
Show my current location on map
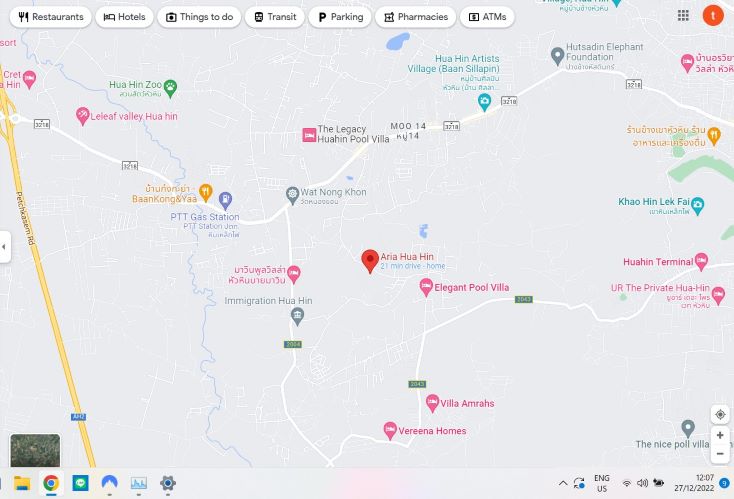[x=720, y=415]
